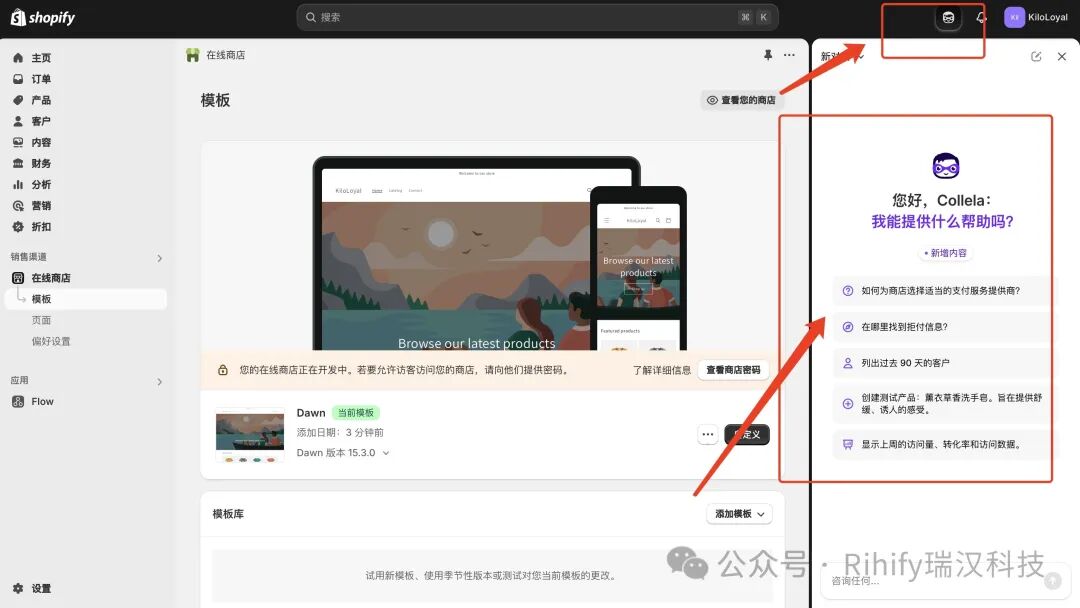1080x608 pixels.
Task: Open Dawn 版本 15.3.0 dropdown
Action: tap(343, 453)
